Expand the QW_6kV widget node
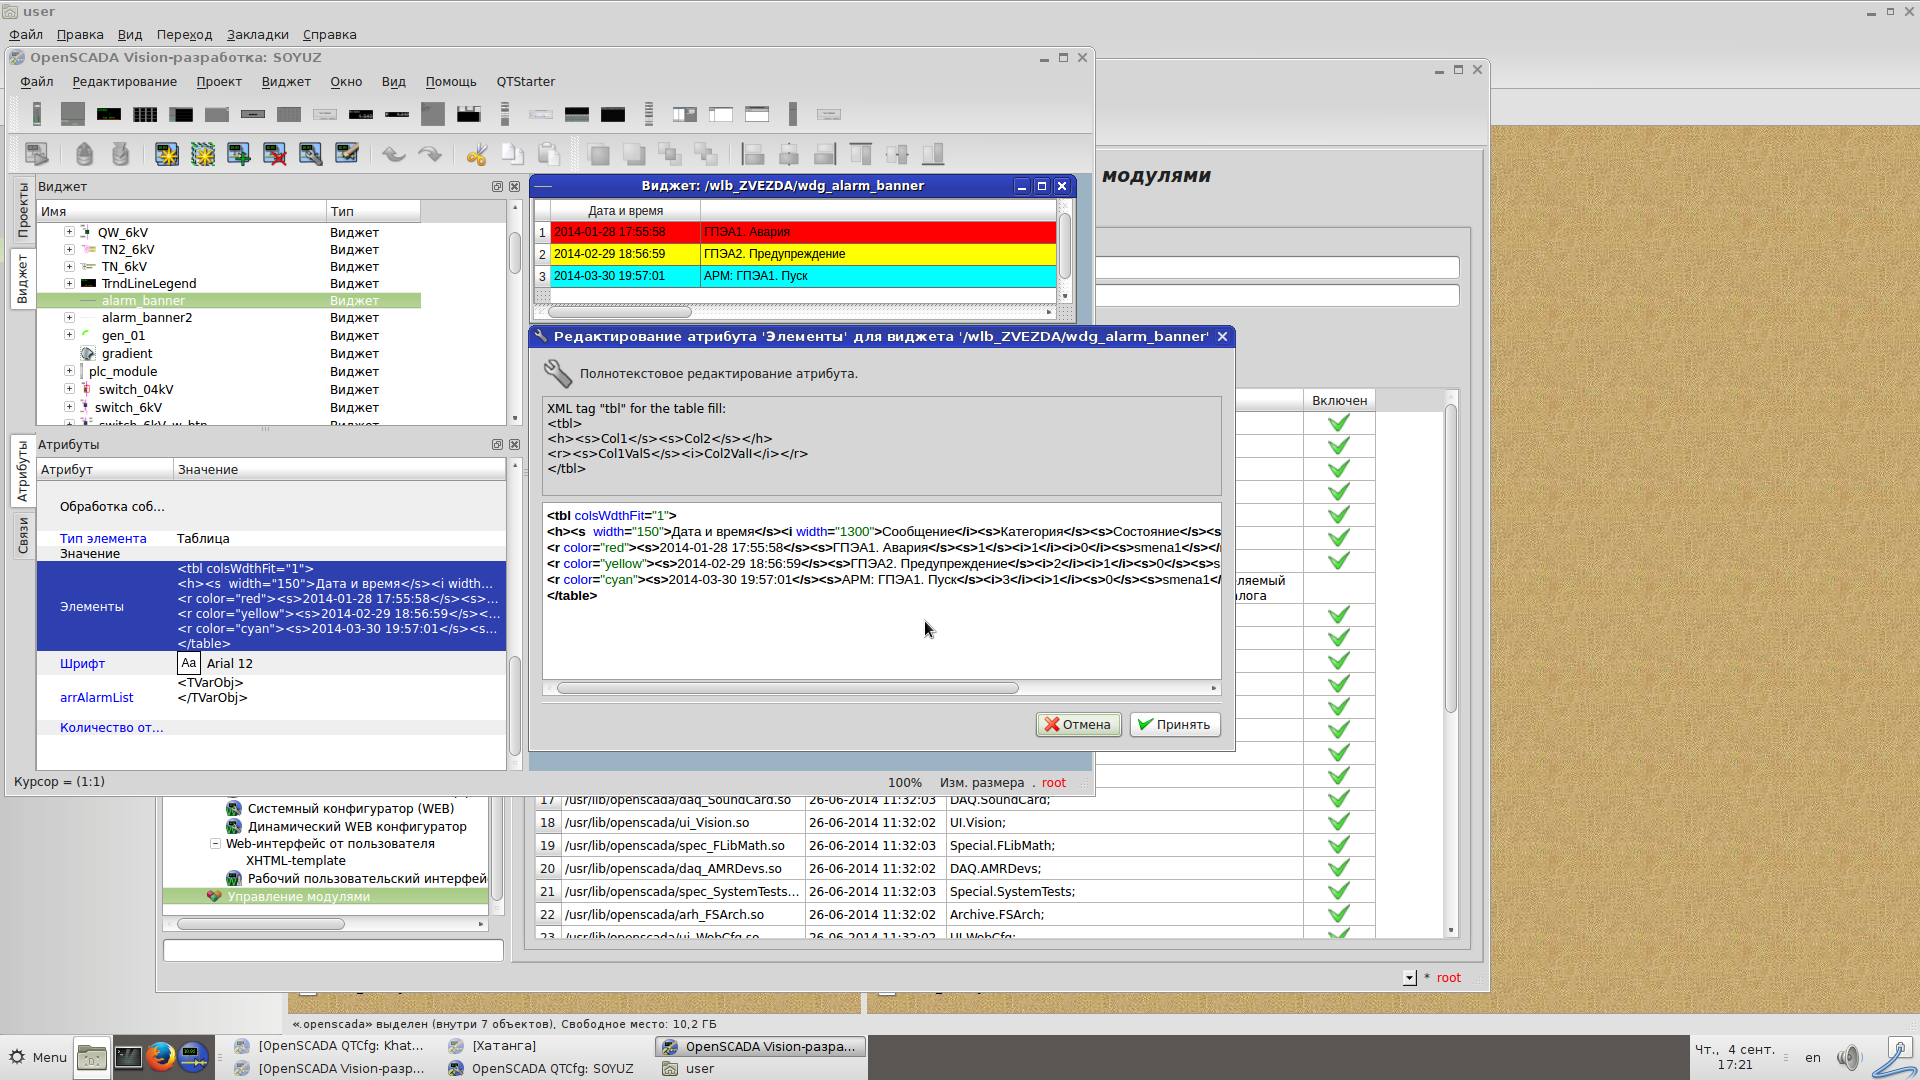 tap(70, 232)
